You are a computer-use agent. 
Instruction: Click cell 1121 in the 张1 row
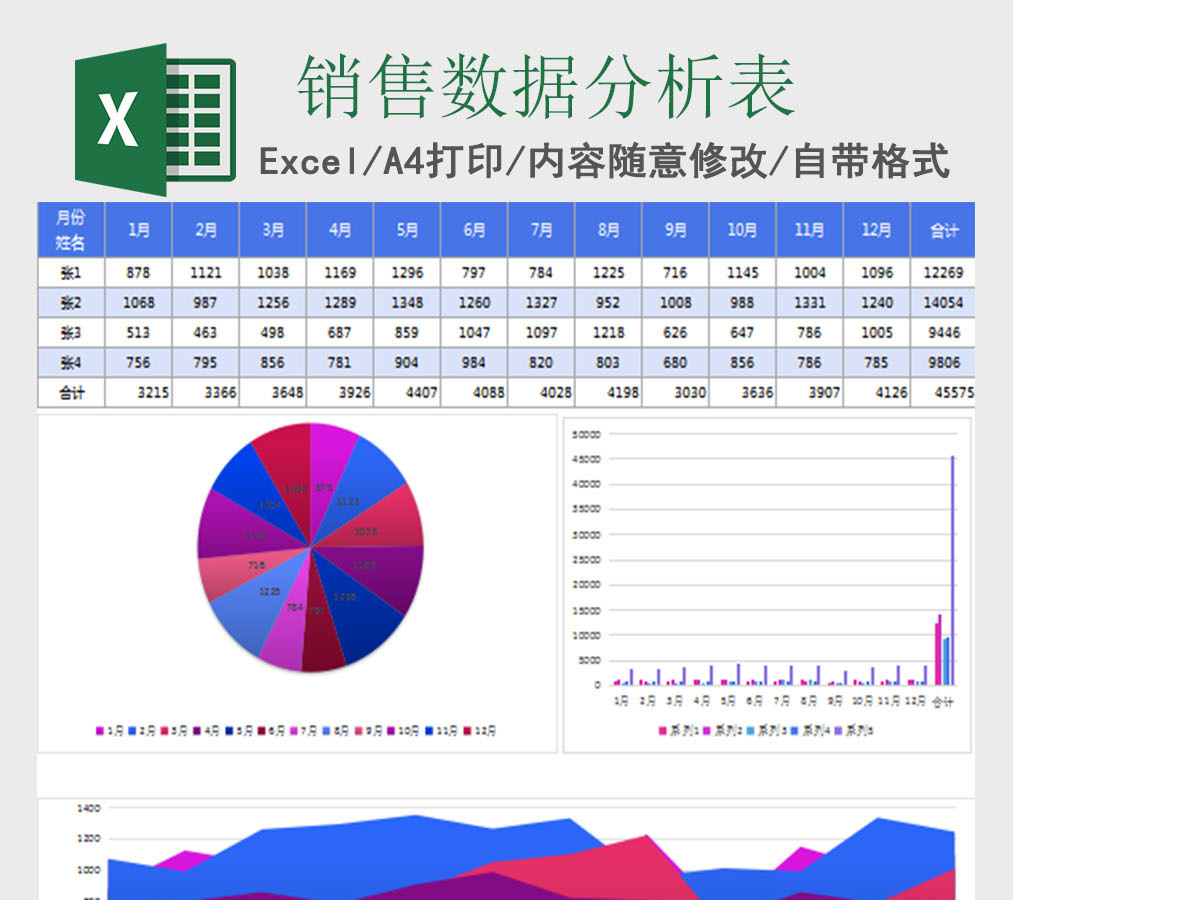point(206,273)
